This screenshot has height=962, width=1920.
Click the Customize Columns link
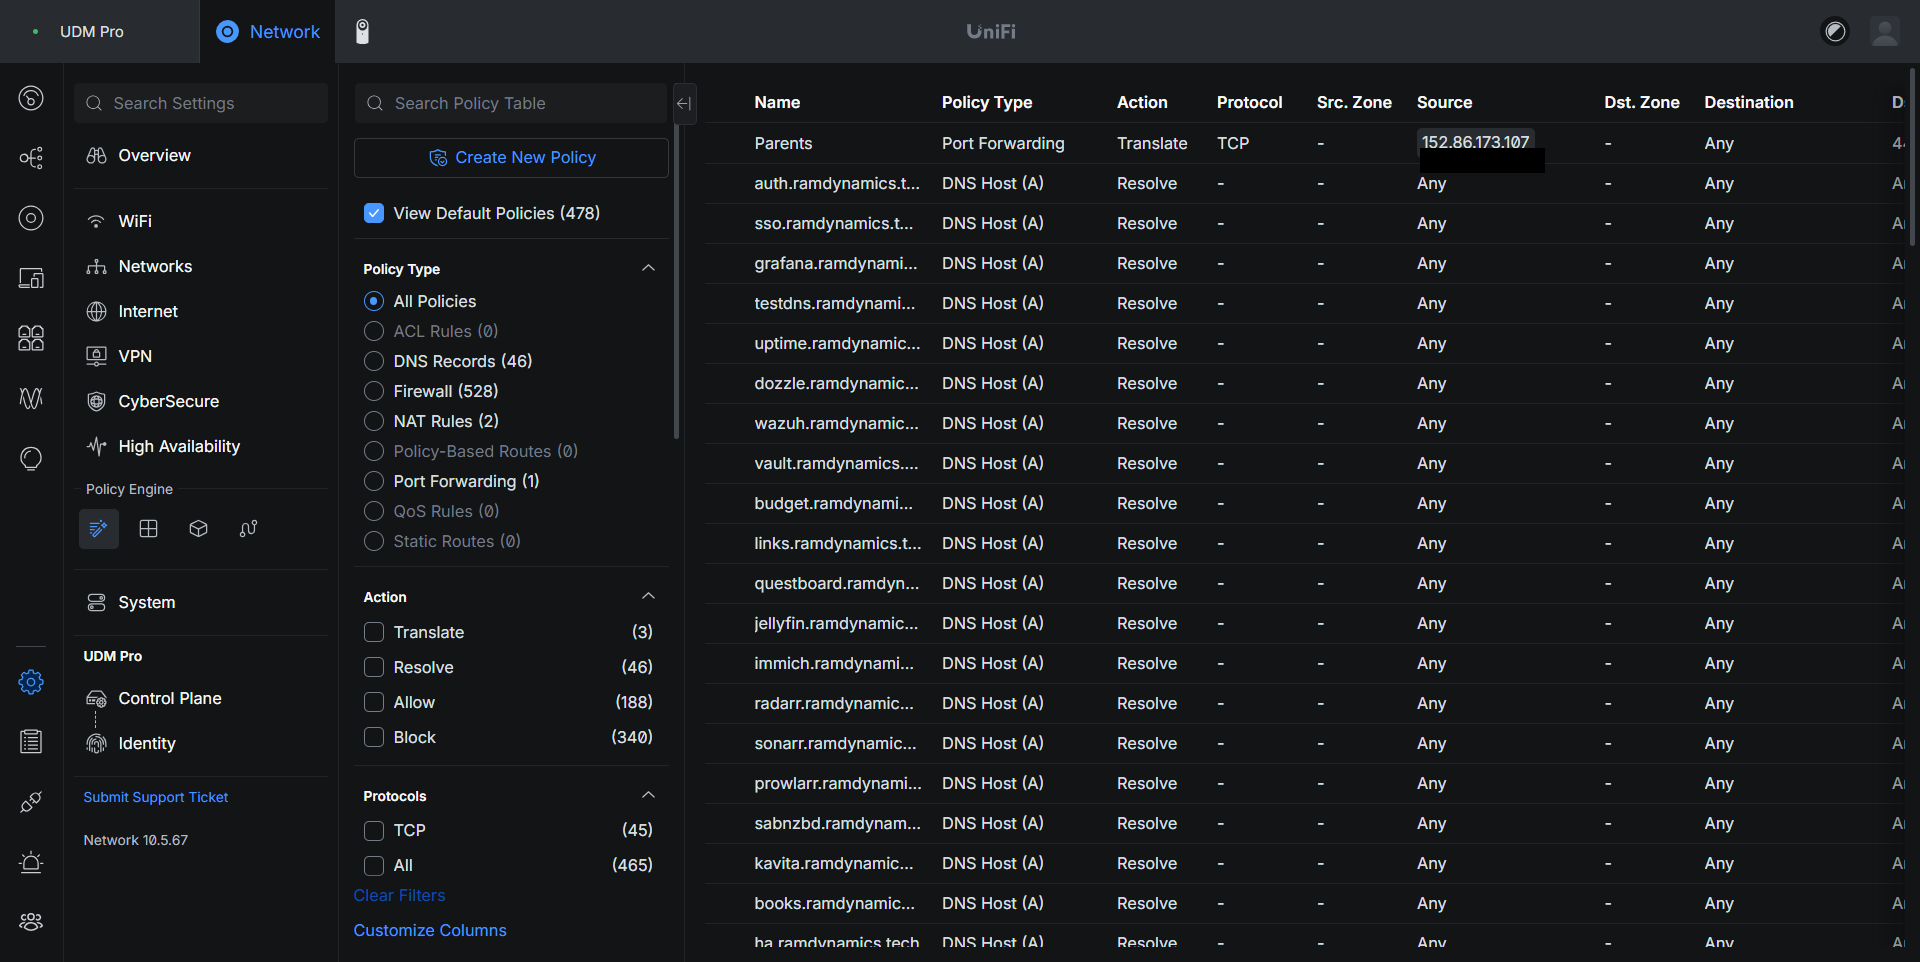[430, 930]
